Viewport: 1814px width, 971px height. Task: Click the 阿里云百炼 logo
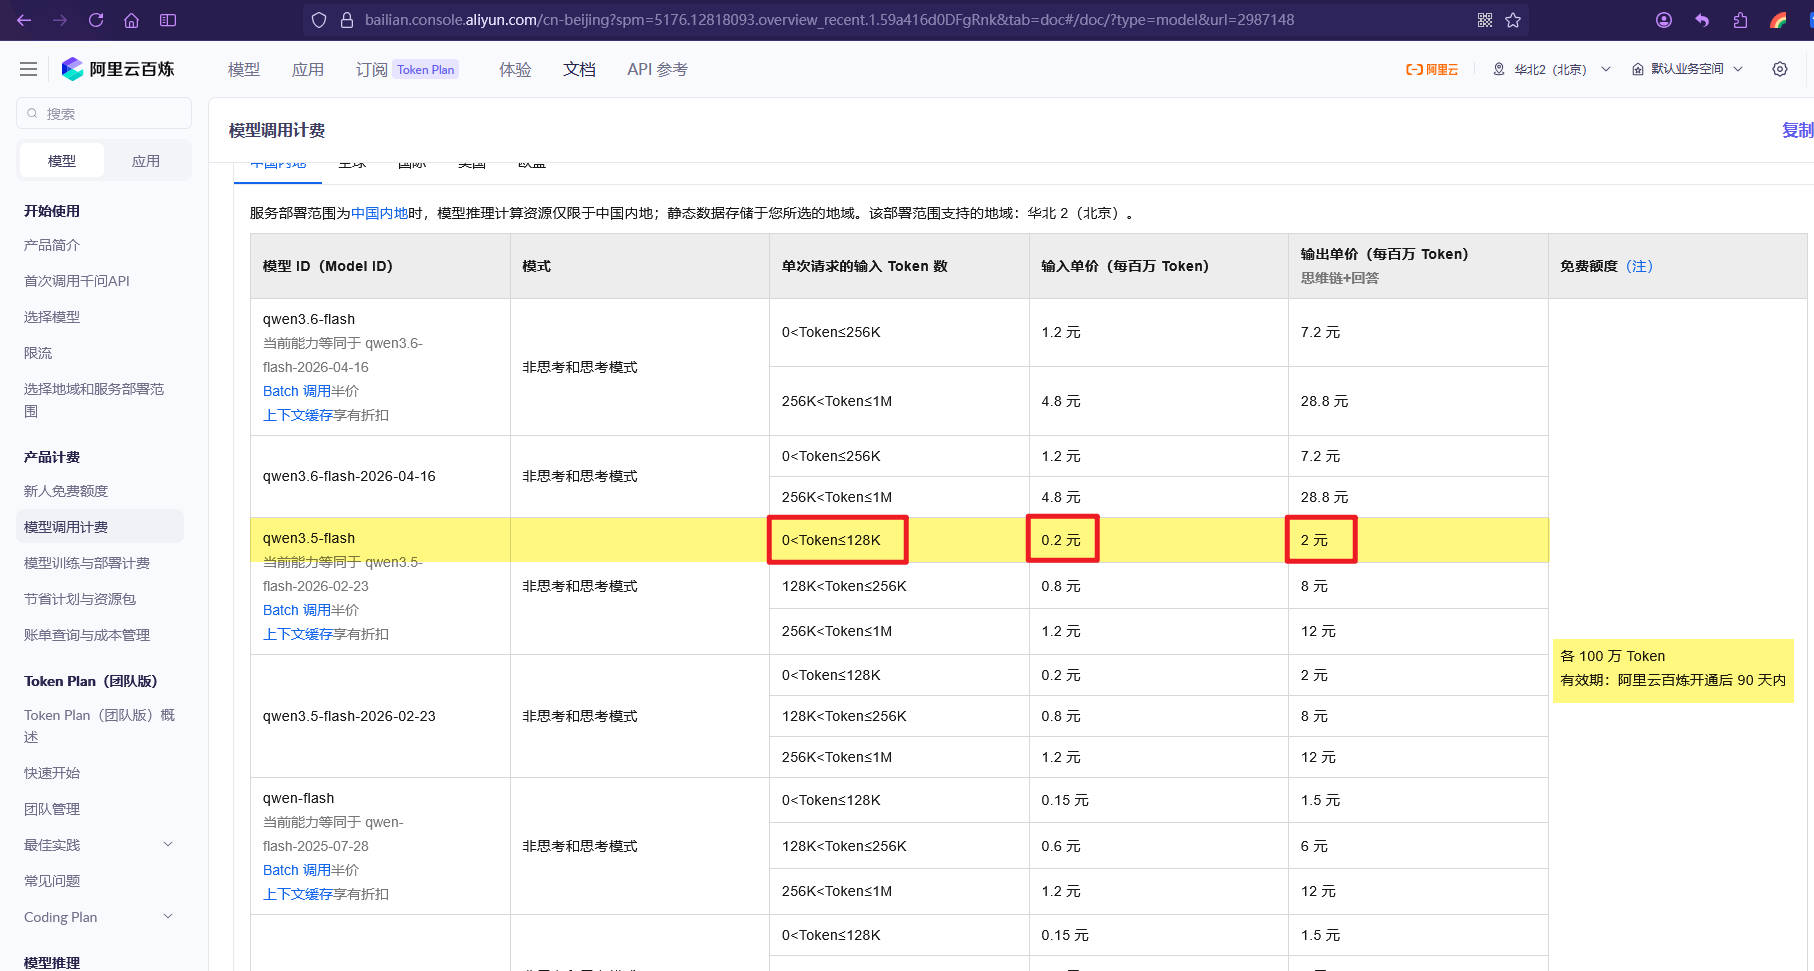(x=117, y=69)
